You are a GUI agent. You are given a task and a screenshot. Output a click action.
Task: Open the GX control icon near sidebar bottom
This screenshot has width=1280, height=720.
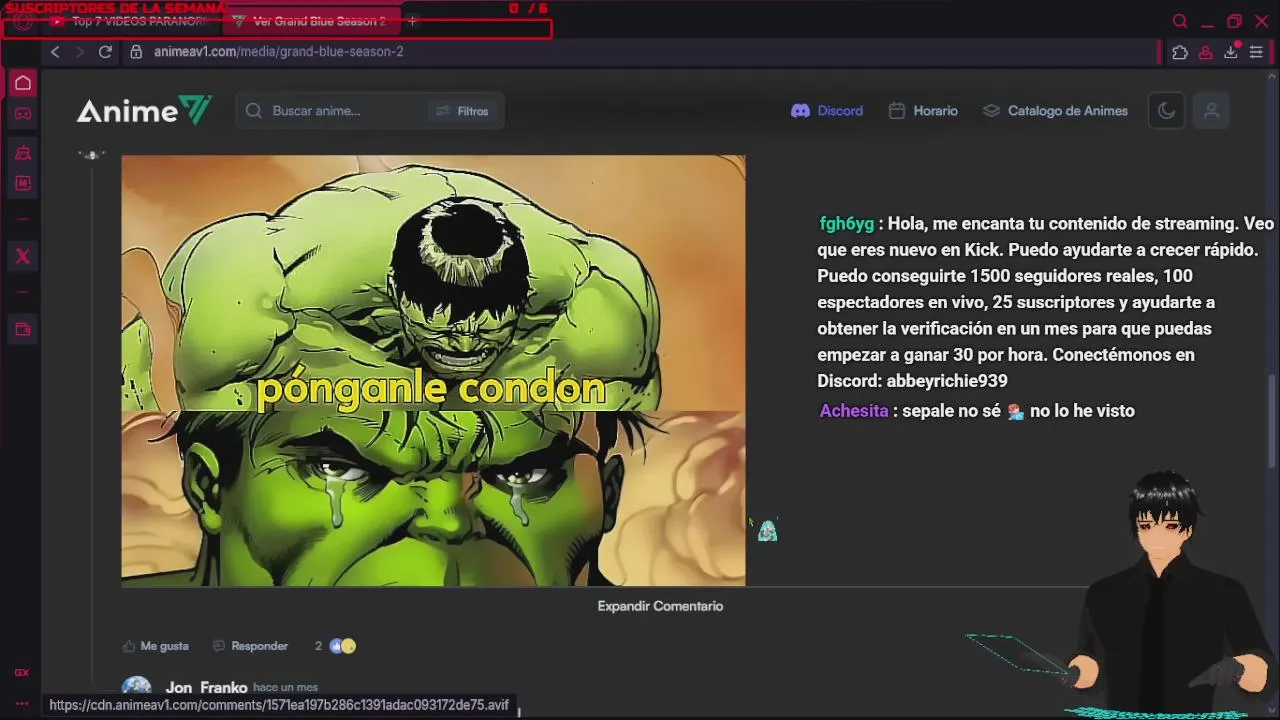click(21, 673)
